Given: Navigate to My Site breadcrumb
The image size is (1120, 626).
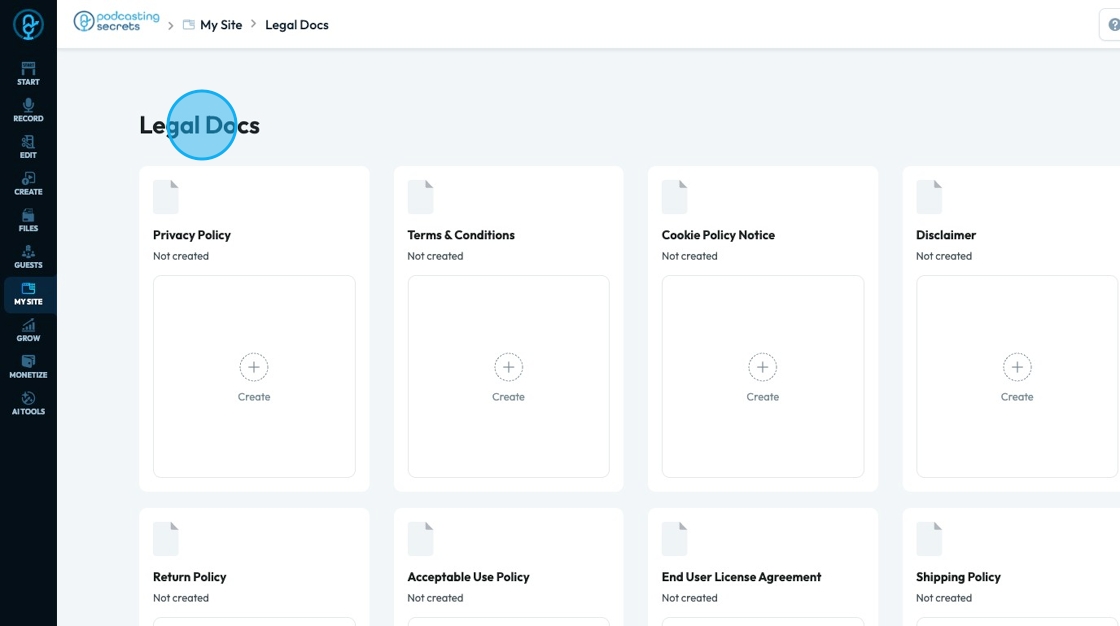Looking at the screenshot, I should (220, 25).
